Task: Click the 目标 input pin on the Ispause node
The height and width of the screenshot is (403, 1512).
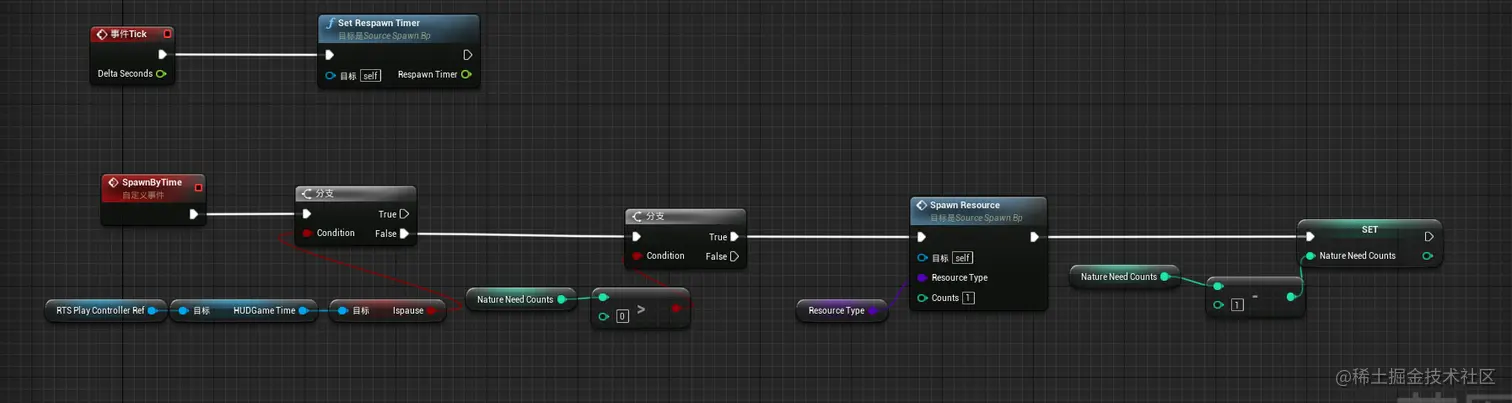Action: click(342, 310)
